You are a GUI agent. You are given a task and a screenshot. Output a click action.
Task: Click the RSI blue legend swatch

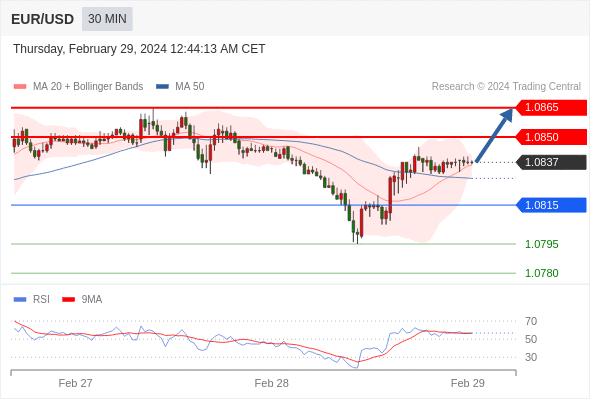point(20,300)
